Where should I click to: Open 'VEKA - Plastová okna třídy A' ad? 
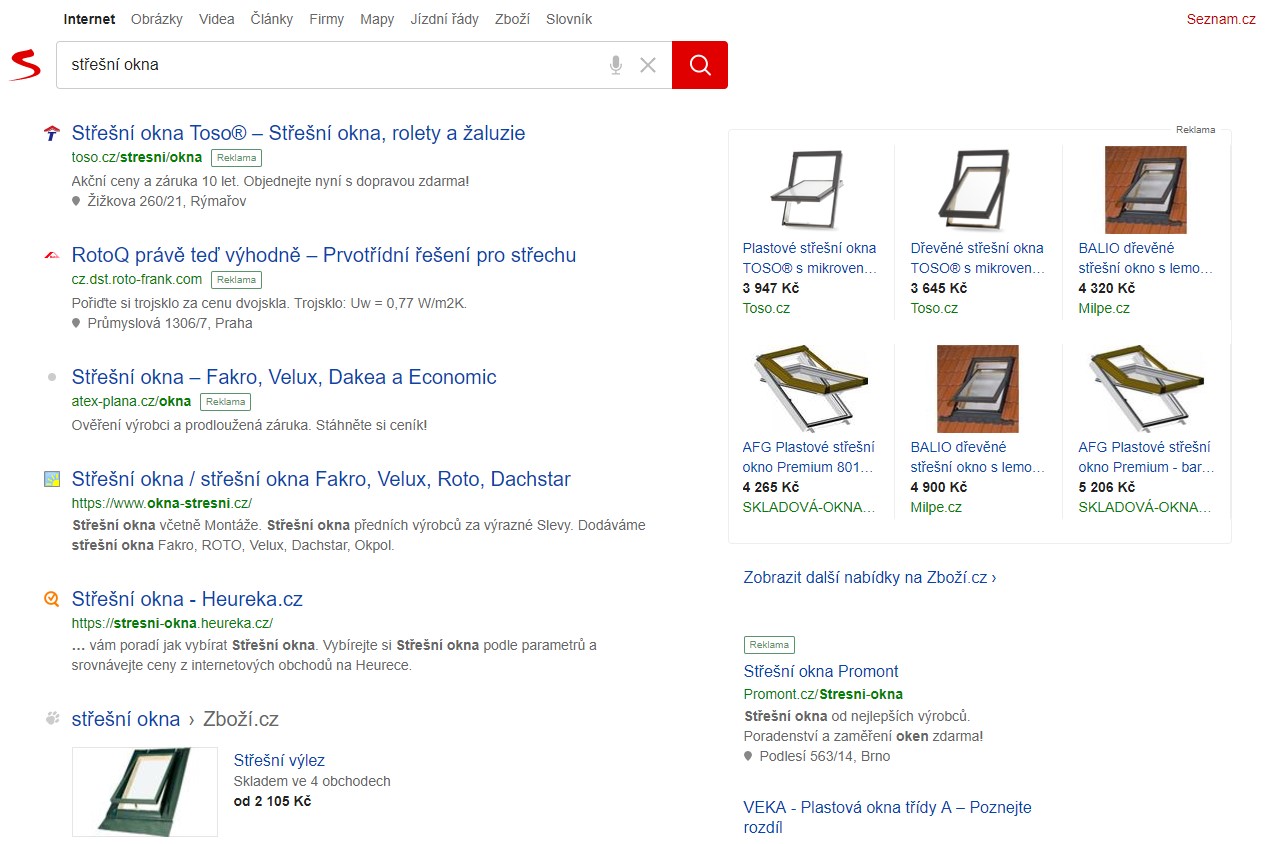[x=888, y=817]
